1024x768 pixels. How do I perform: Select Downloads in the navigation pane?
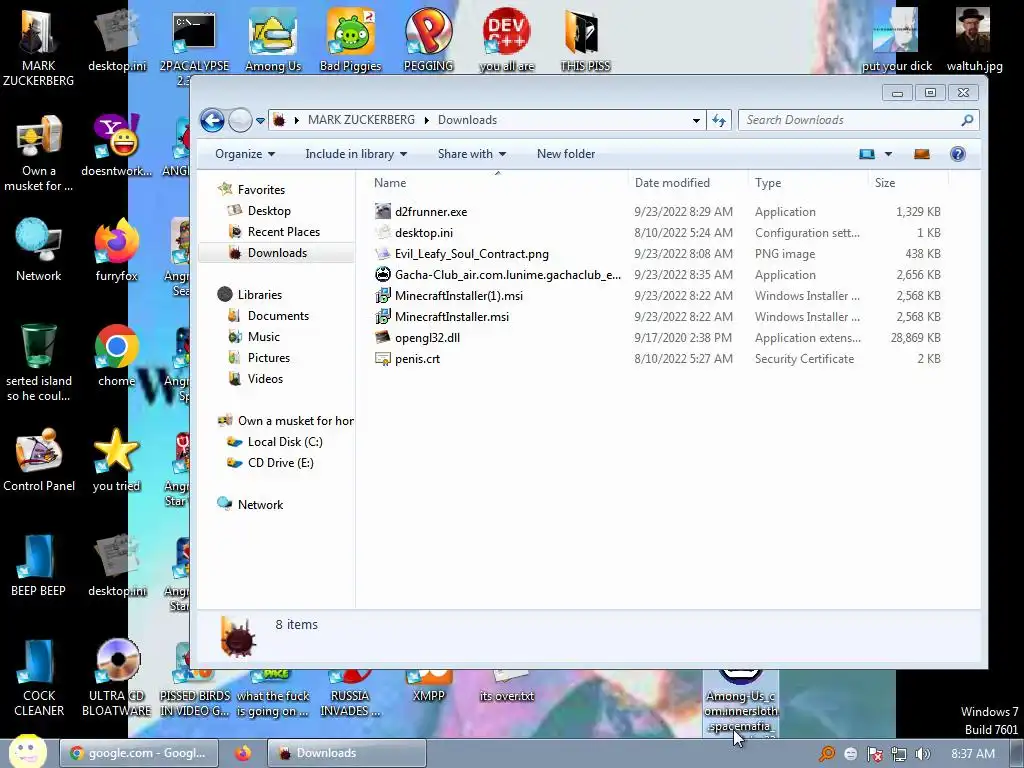coord(277,253)
